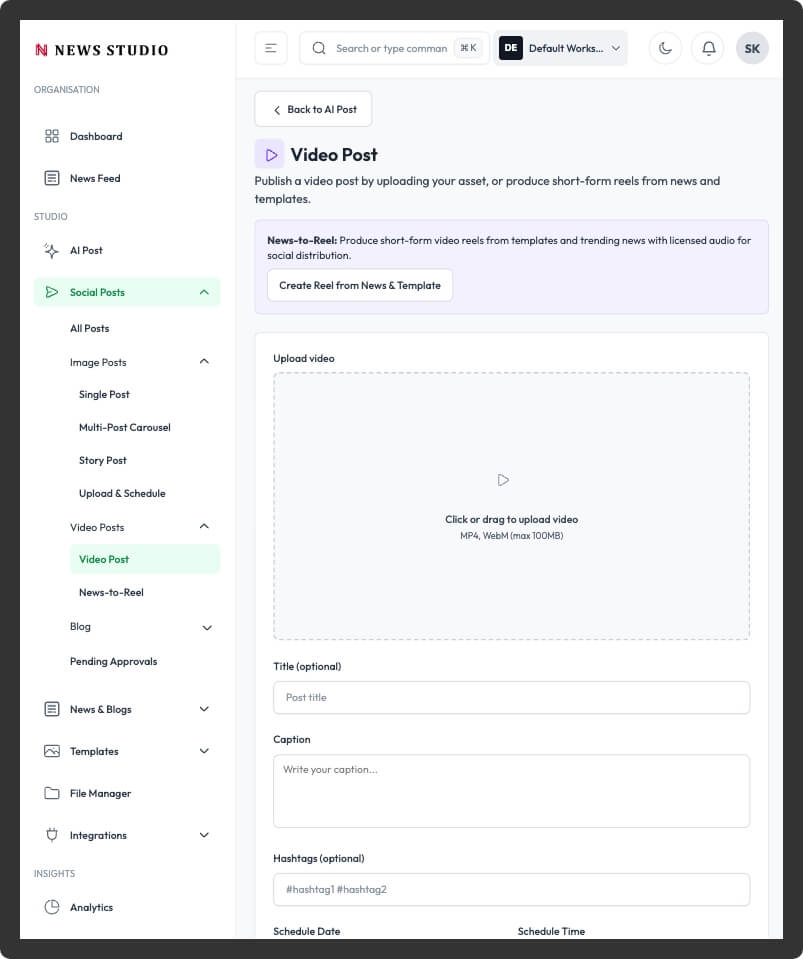Click the Post title input field

(511, 697)
